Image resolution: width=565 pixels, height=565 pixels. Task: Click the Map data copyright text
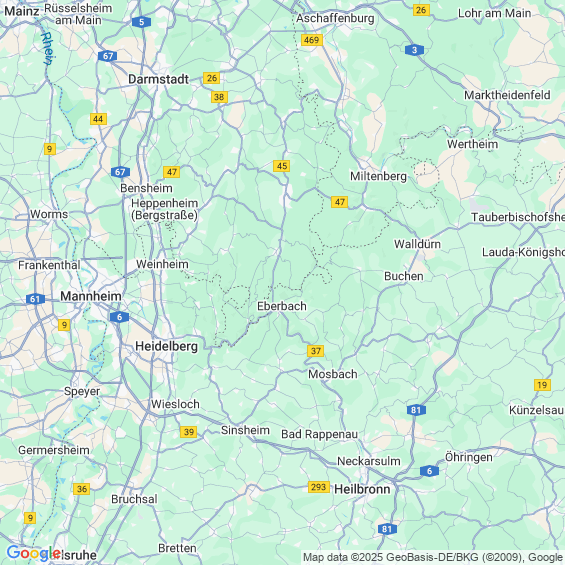point(433,557)
